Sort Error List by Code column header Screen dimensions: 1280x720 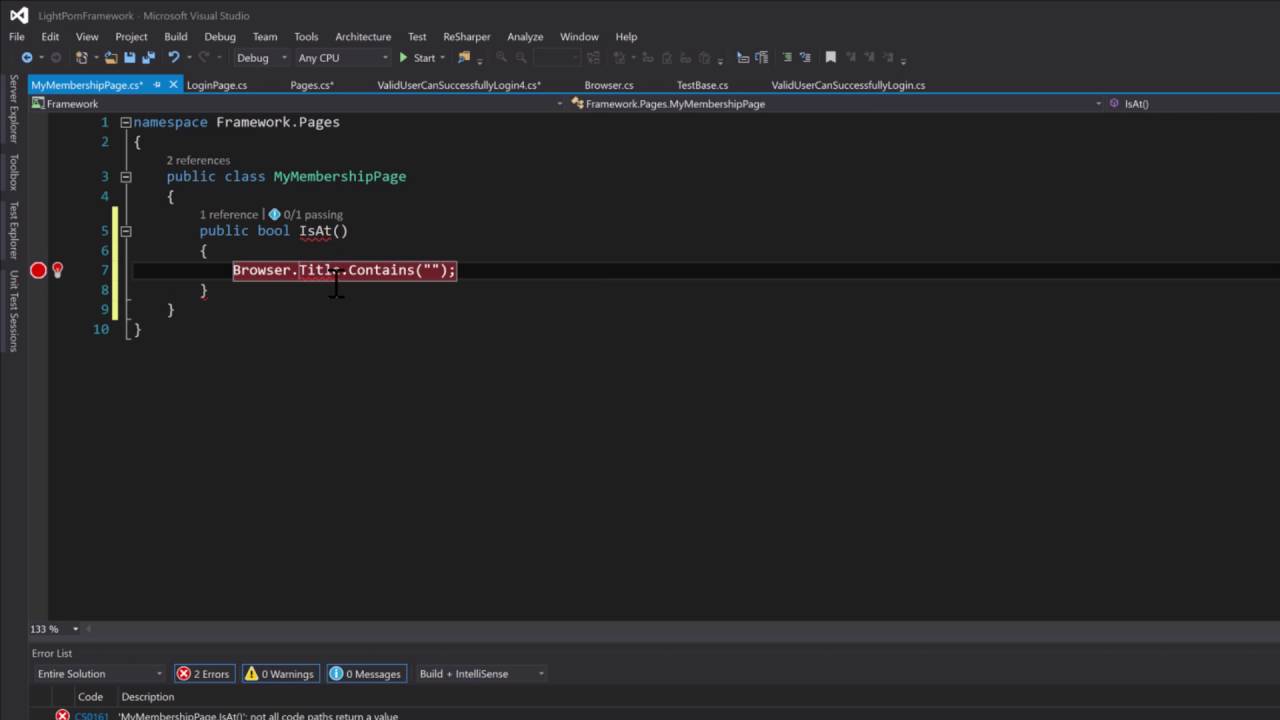pos(90,697)
